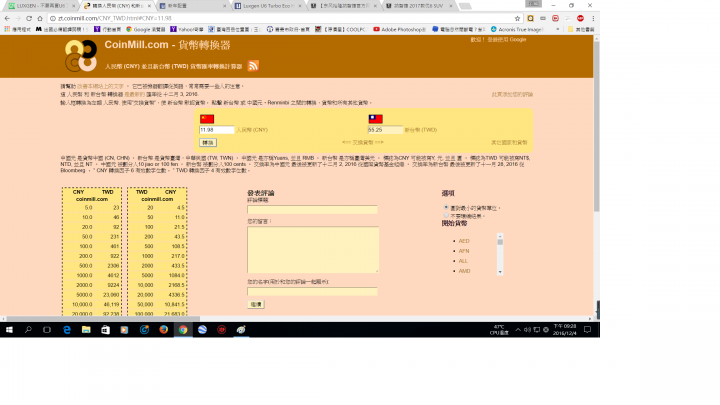Click the yellow extension icon beside star
Screen dimensions: 720x405
tap(530, 18)
